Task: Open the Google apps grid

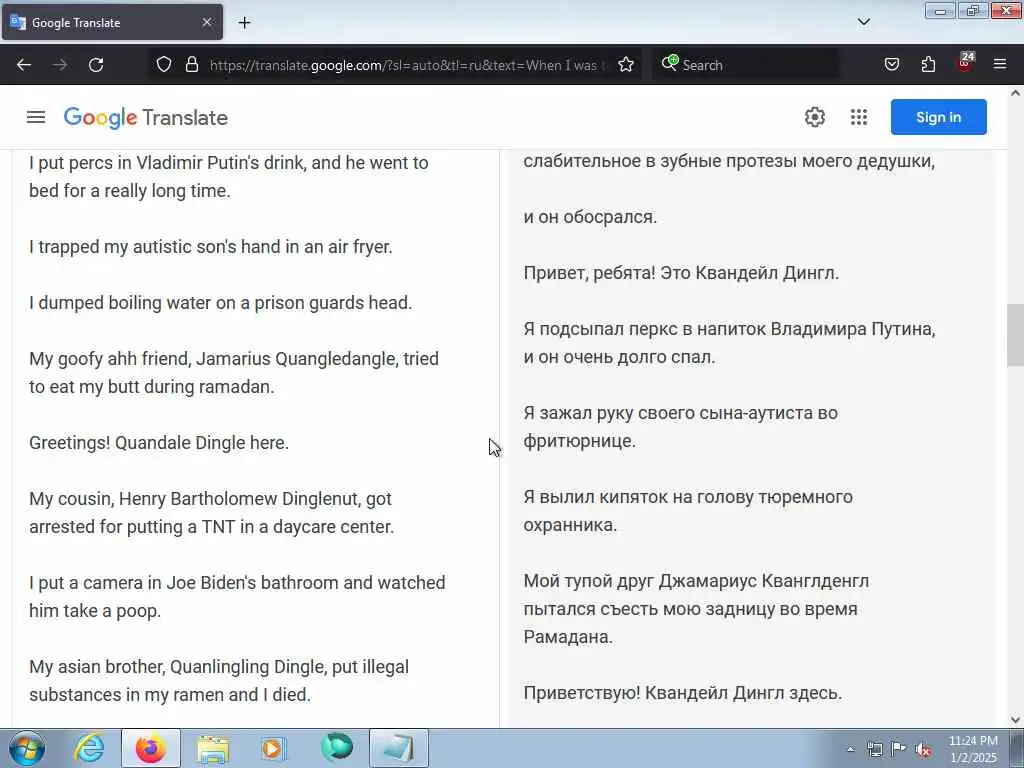Action: 859,118
